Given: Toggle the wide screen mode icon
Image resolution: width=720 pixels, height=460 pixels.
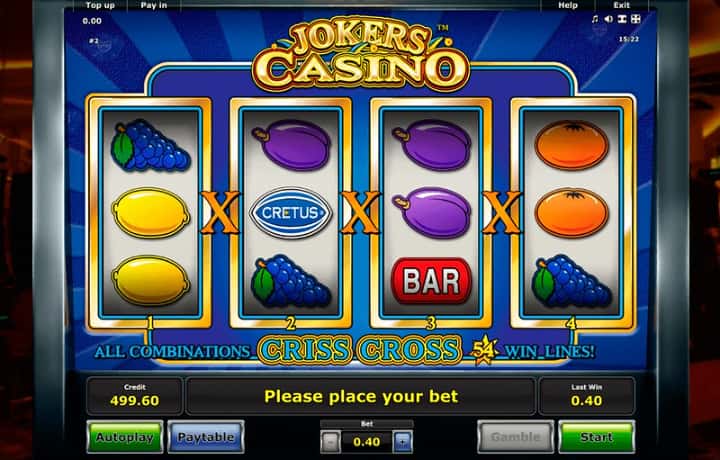Looking at the screenshot, I should tap(622, 19).
